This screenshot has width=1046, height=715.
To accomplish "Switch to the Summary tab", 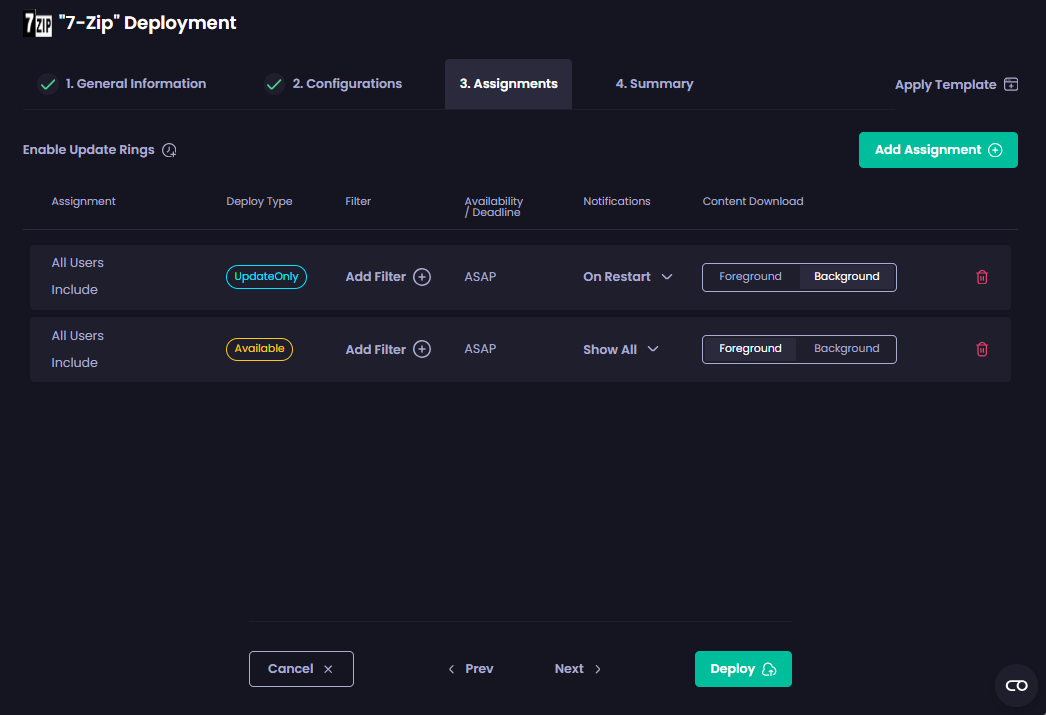I will click(x=654, y=84).
